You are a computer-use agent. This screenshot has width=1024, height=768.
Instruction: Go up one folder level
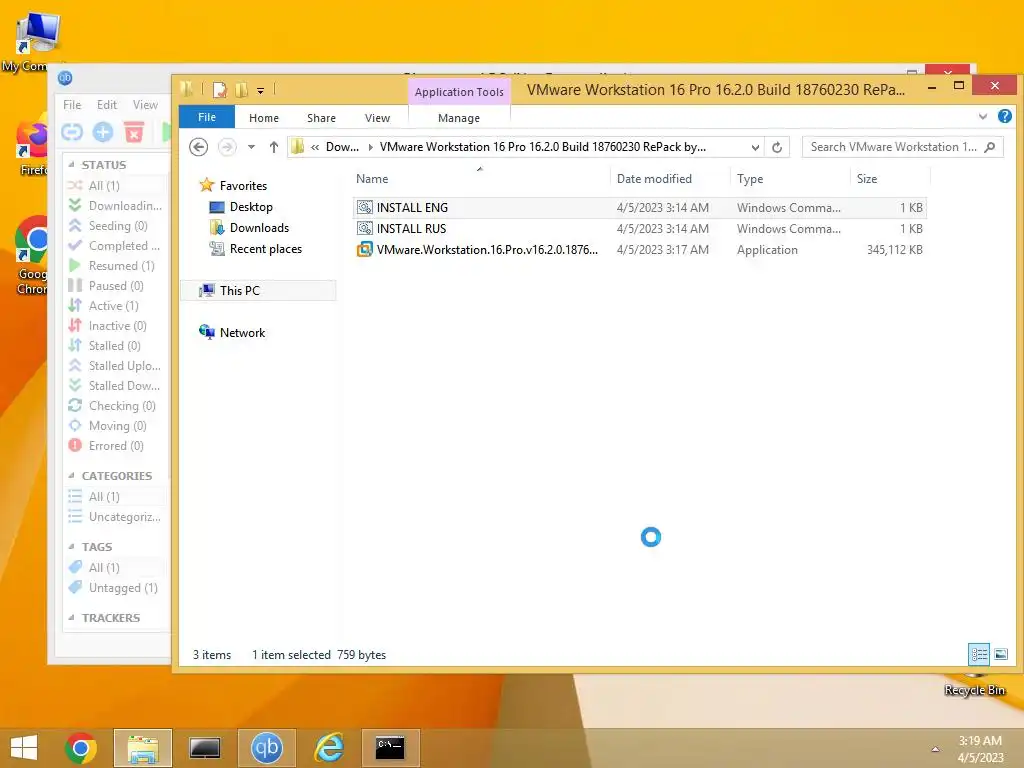274,147
